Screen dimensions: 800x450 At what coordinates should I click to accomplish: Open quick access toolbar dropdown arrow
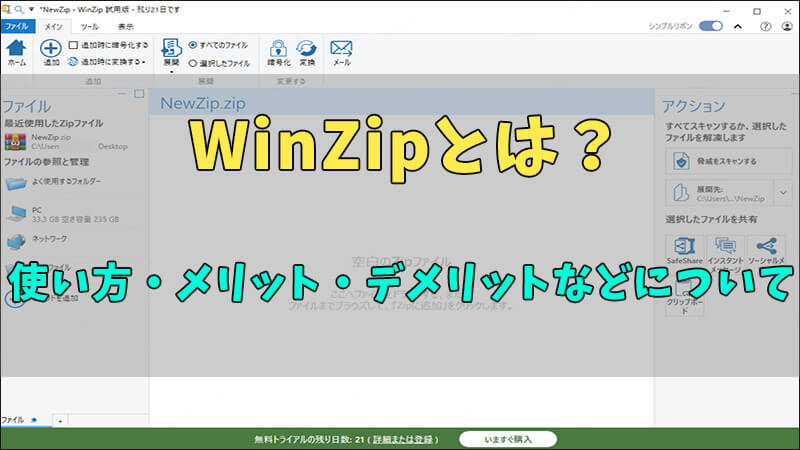(31, 9)
